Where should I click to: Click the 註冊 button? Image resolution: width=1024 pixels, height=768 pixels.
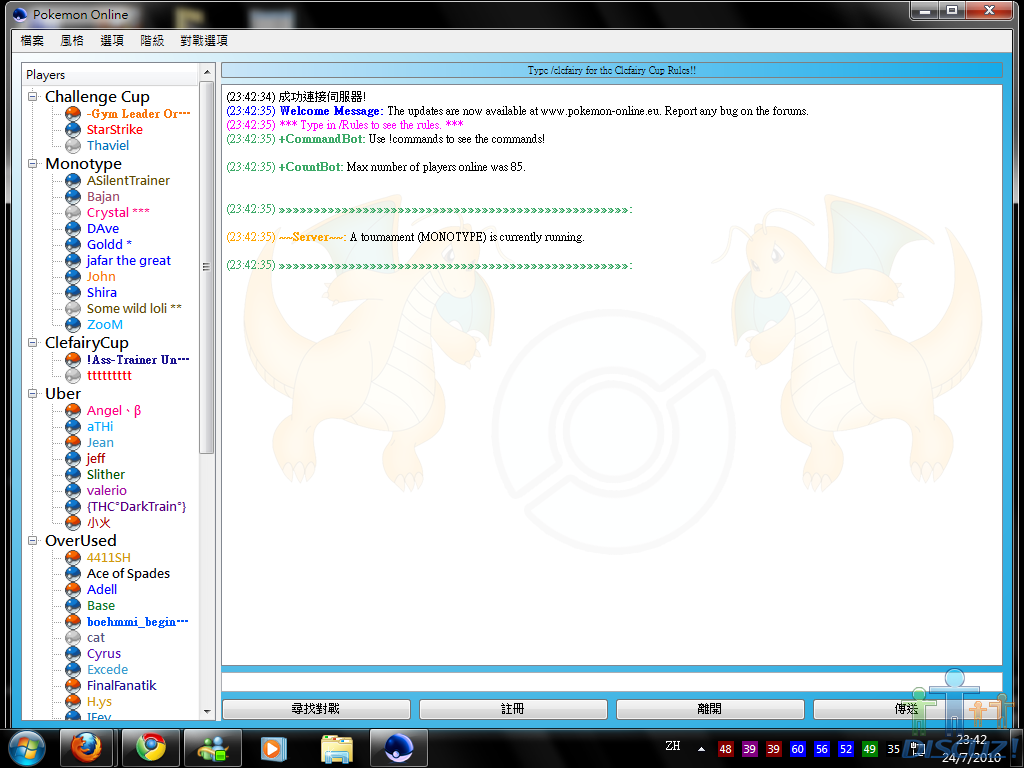point(513,709)
